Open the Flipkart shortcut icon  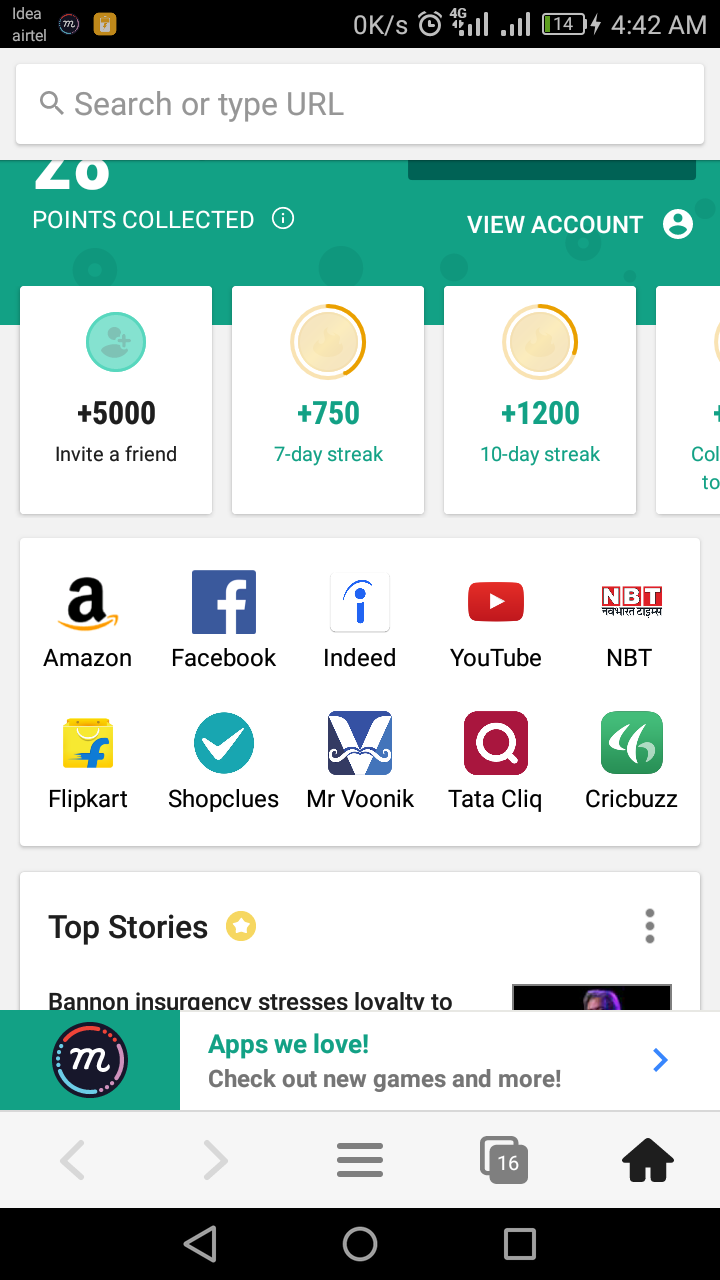pyautogui.click(x=87, y=744)
